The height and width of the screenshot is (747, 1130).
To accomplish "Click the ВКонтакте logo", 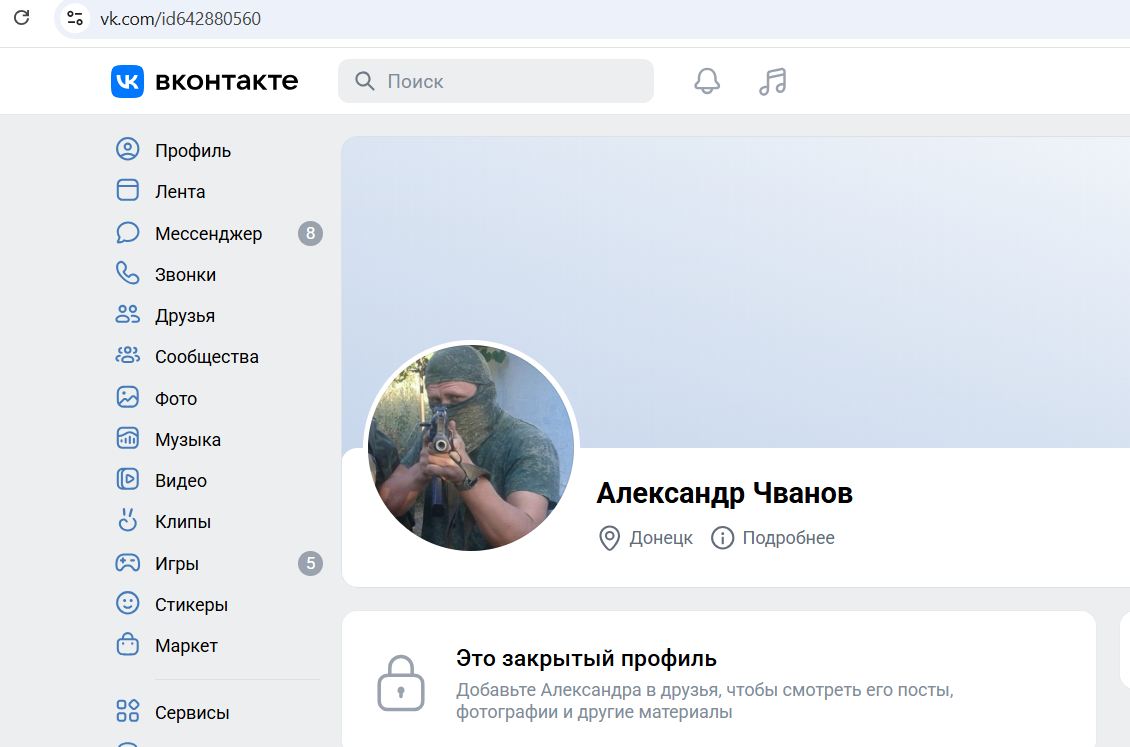I will [x=204, y=81].
